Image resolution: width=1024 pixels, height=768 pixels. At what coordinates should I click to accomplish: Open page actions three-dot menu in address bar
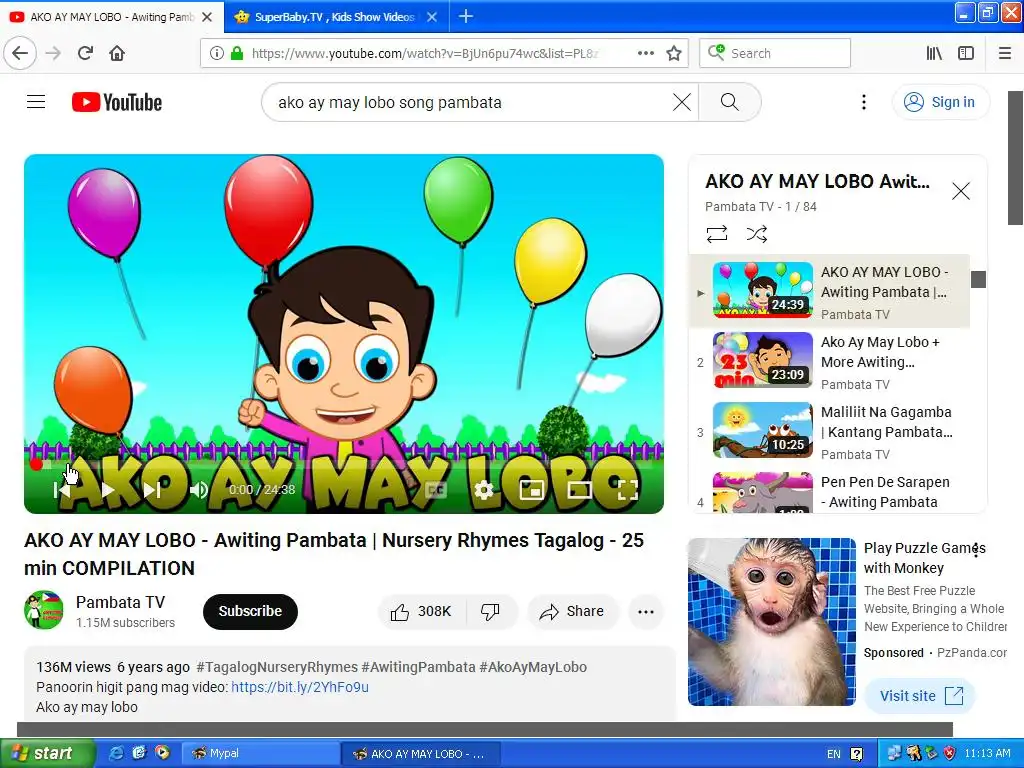point(645,53)
